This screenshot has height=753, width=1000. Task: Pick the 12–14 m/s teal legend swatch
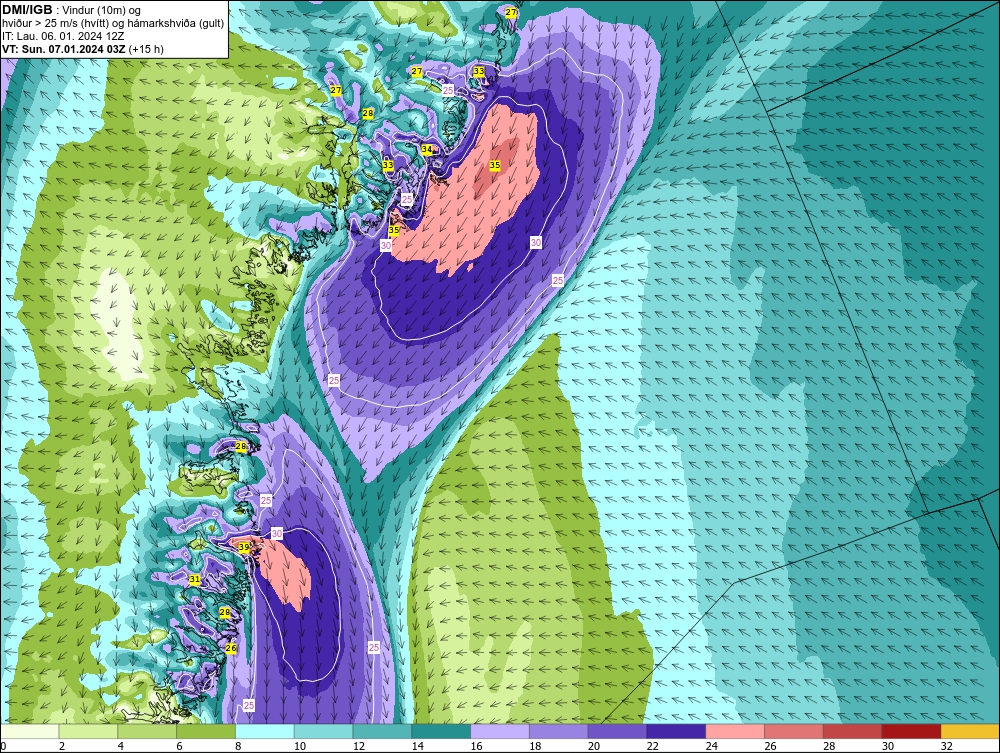point(382,731)
